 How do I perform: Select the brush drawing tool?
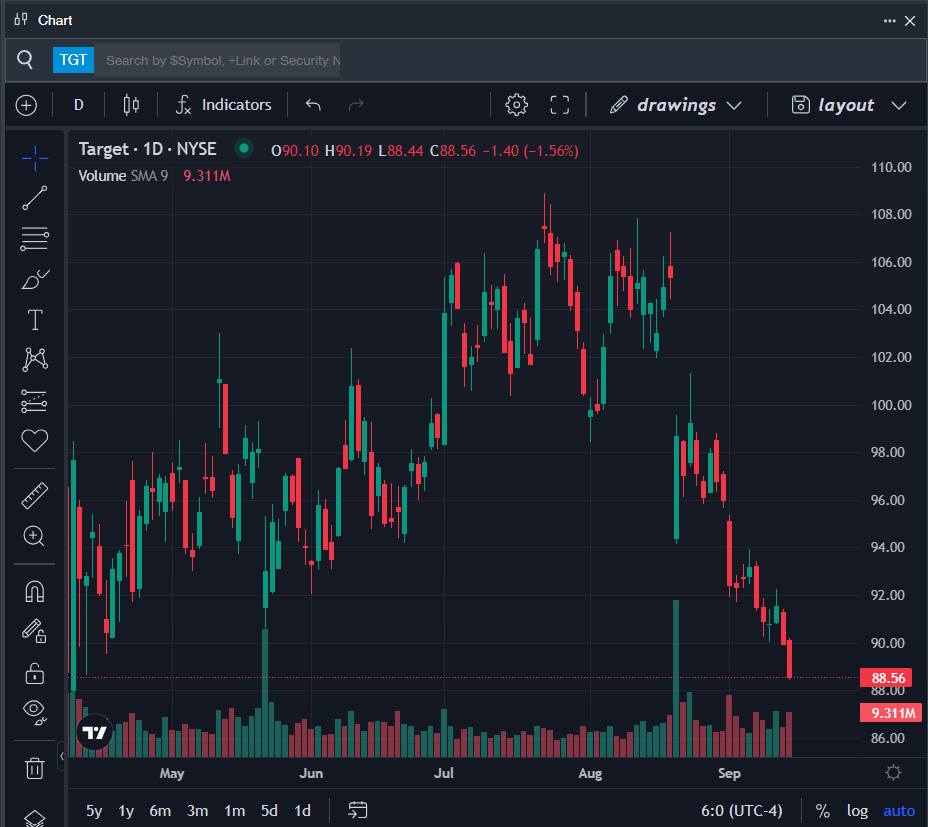[x=35, y=279]
